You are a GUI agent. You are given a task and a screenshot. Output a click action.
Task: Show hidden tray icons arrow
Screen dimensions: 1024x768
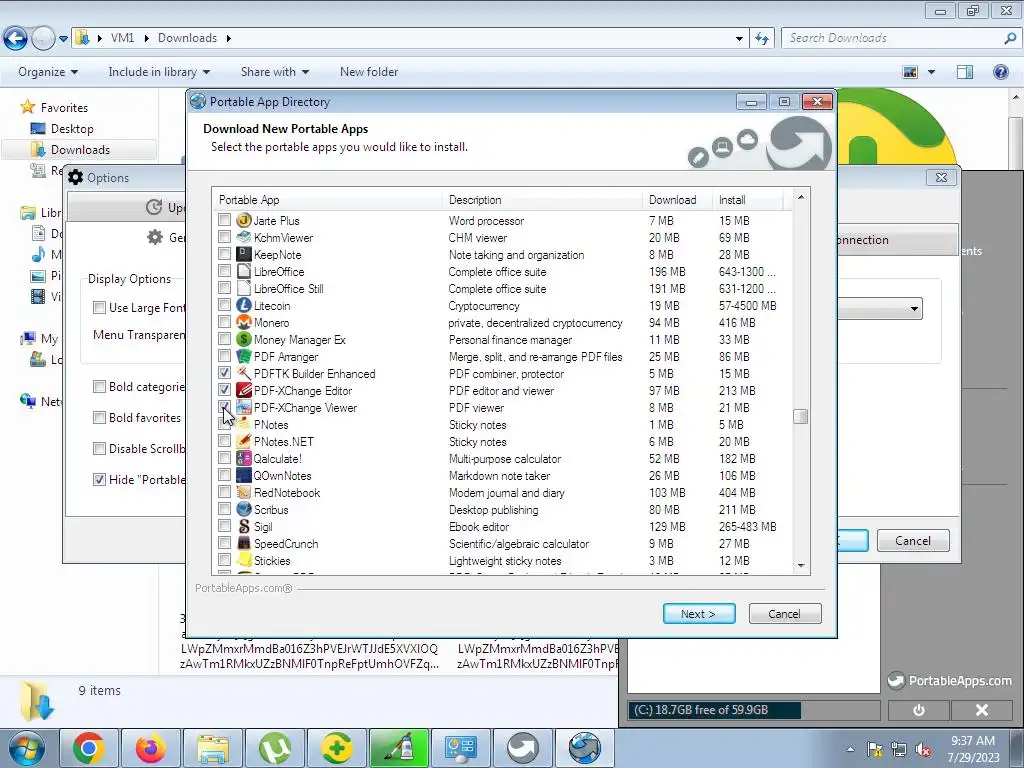(x=850, y=750)
